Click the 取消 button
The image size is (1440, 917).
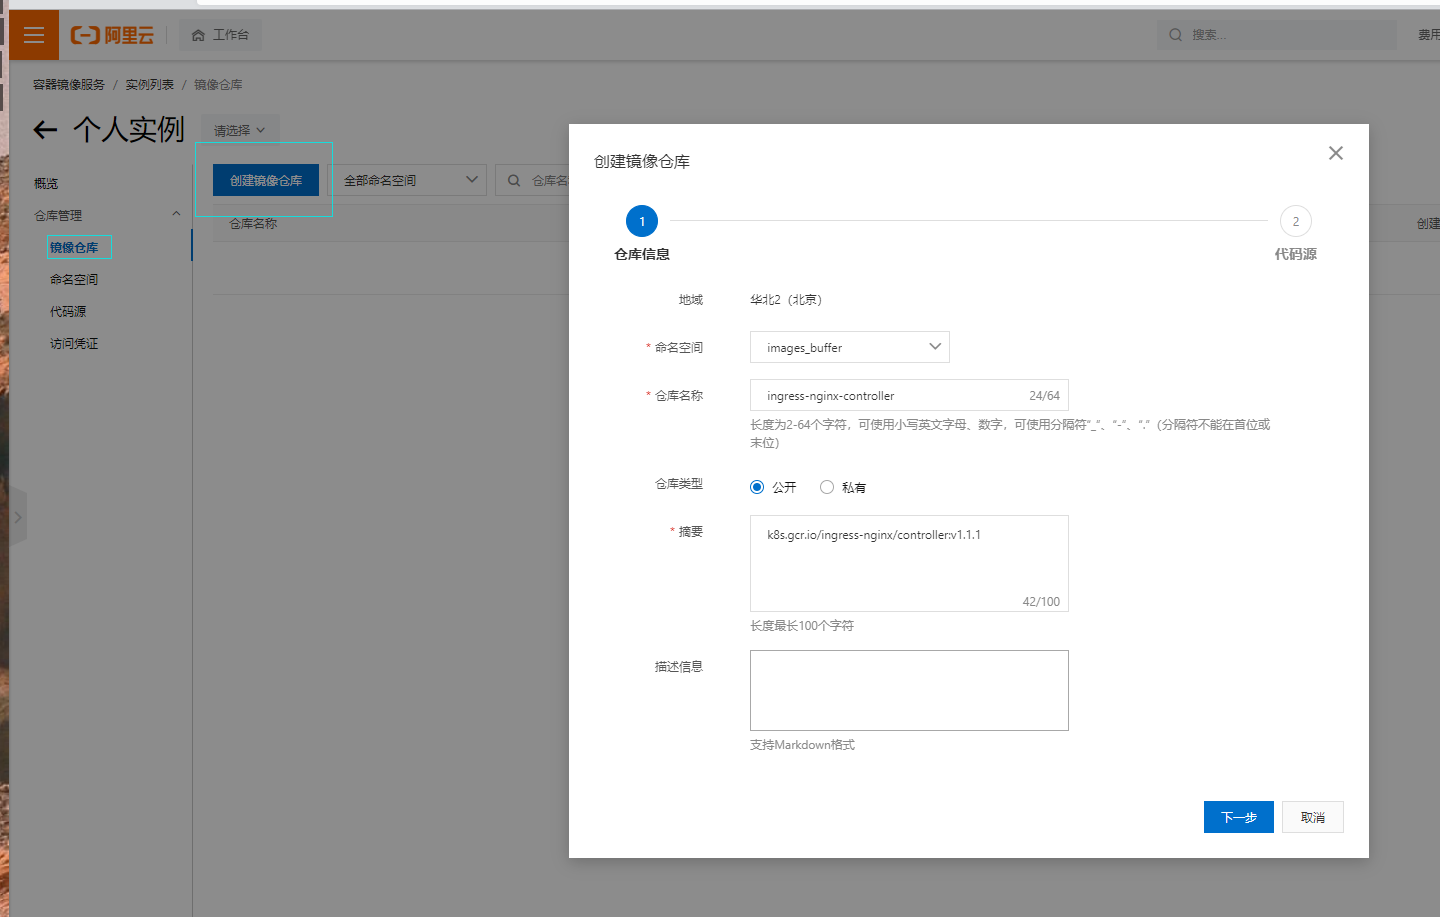tap(1312, 817)
